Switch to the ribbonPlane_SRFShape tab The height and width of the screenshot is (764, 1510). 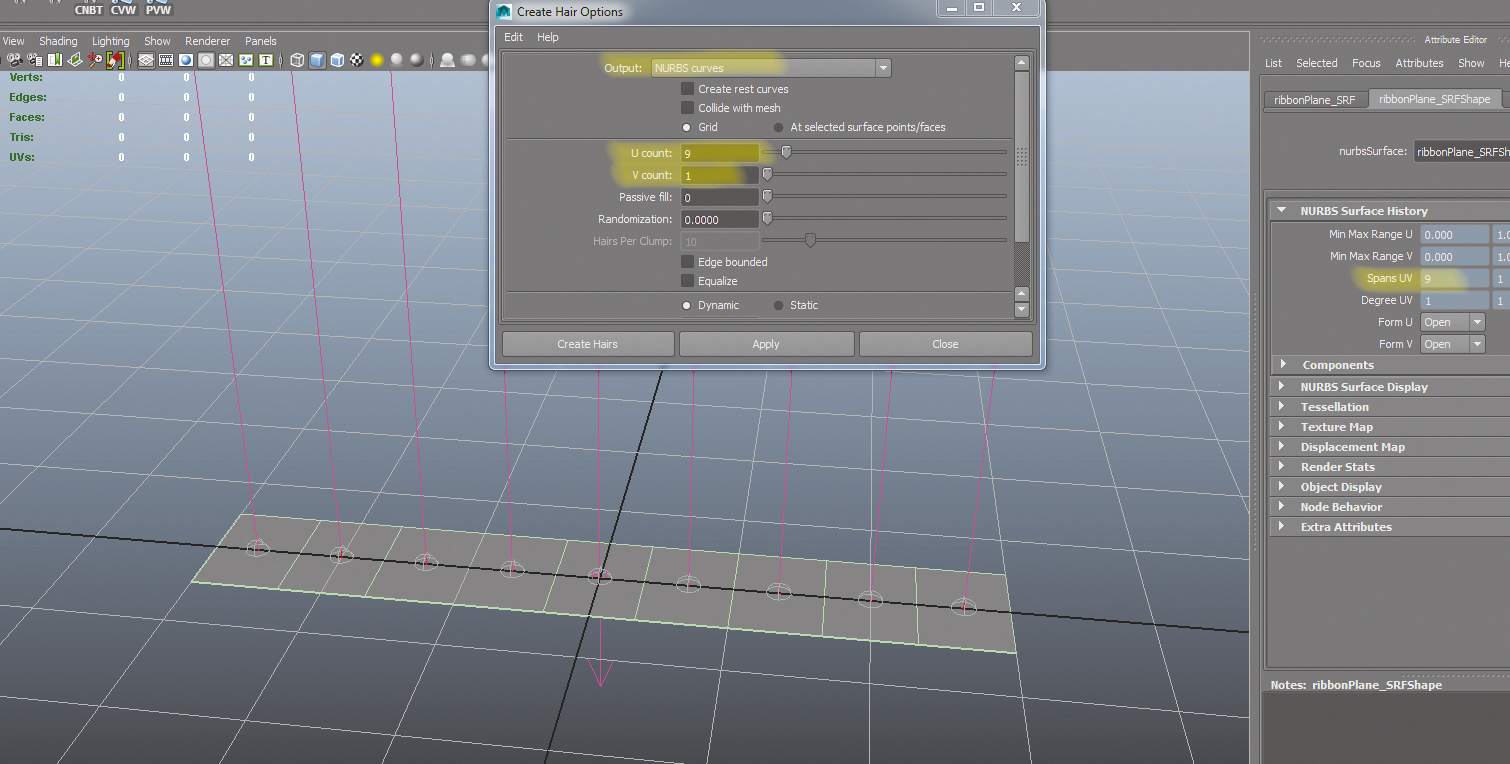(x=1435, y=99)
